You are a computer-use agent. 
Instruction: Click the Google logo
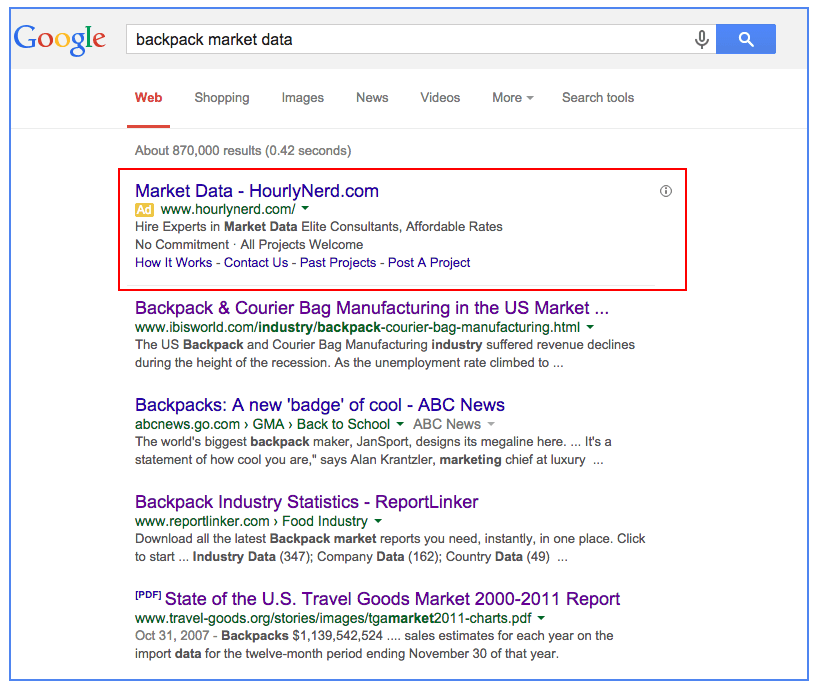(x=60, y=39)
